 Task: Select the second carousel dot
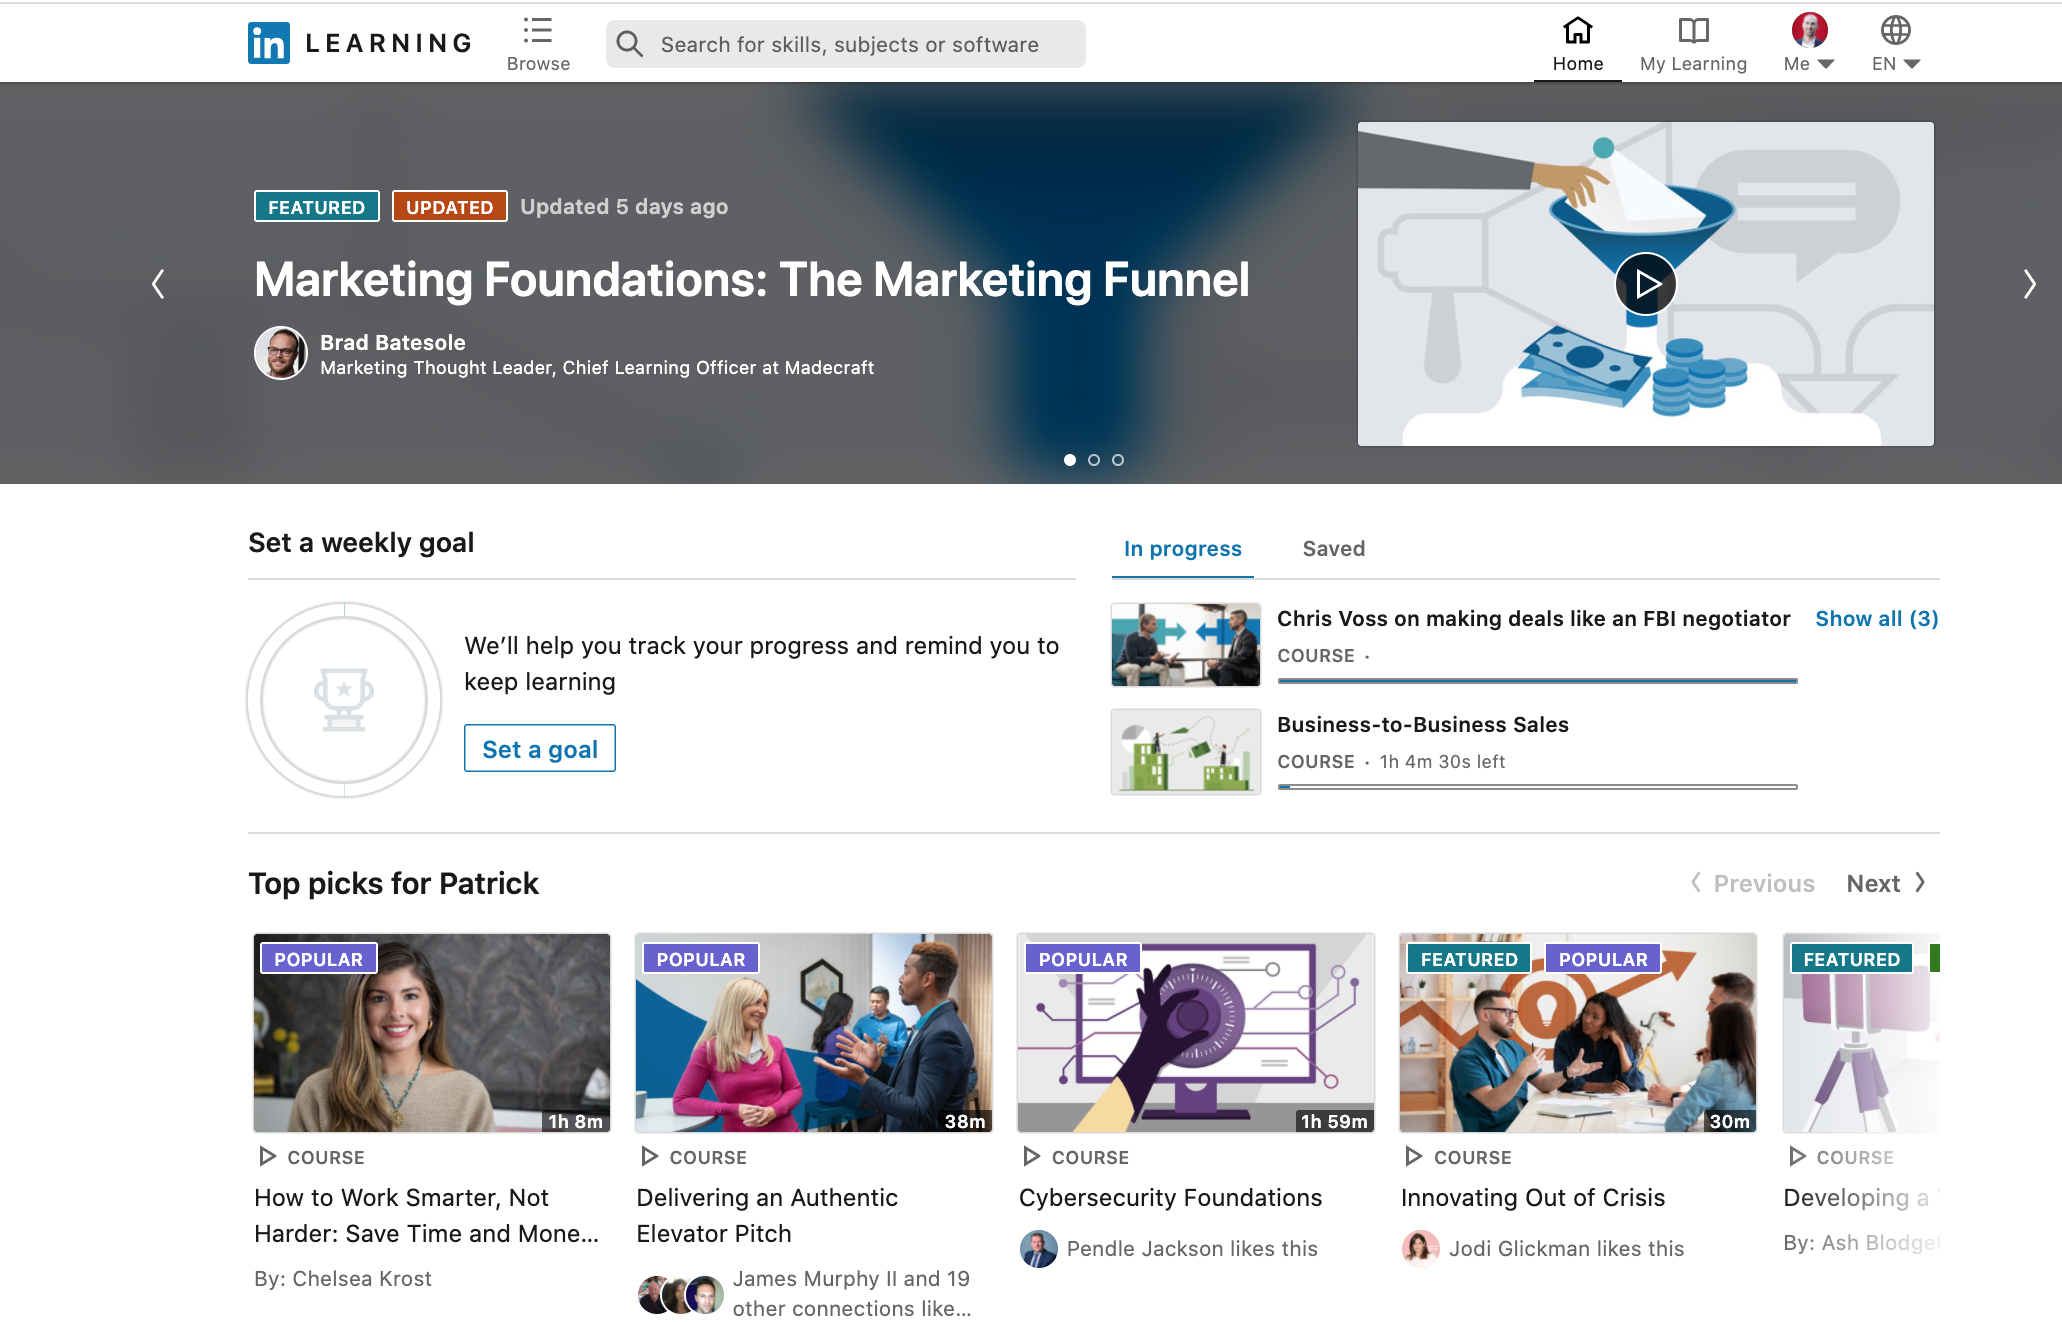pyautogui.click(x=1094, y=460)
